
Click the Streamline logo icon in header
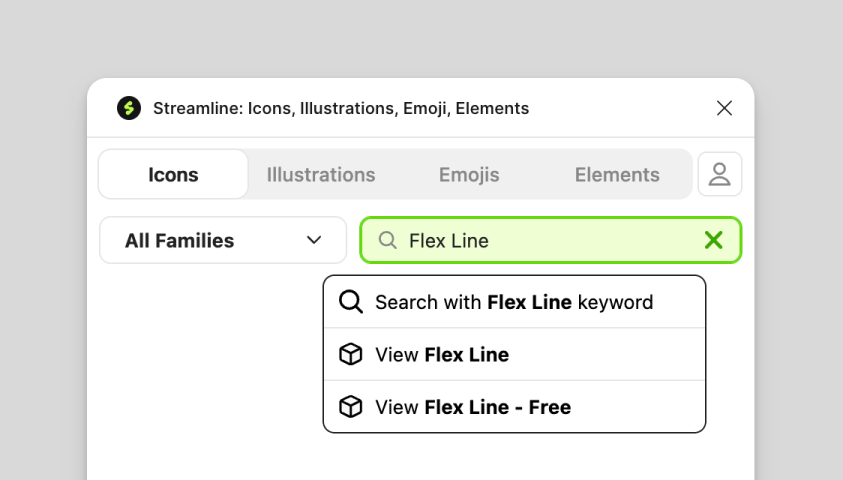[129, 108]
